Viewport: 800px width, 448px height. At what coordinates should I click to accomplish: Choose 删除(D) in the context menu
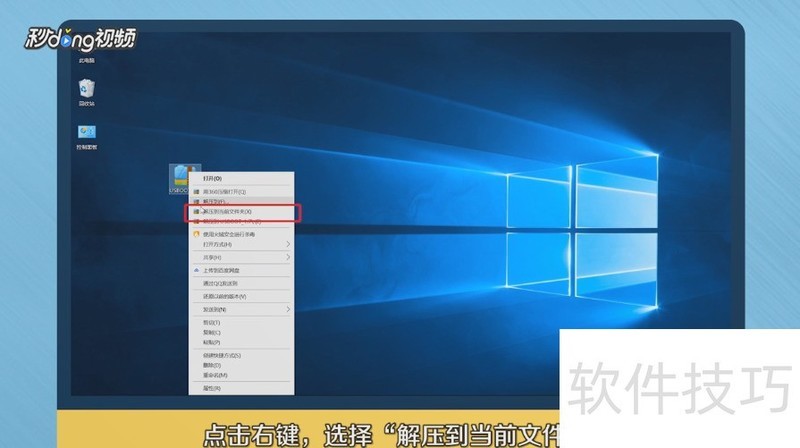(241, 365)
